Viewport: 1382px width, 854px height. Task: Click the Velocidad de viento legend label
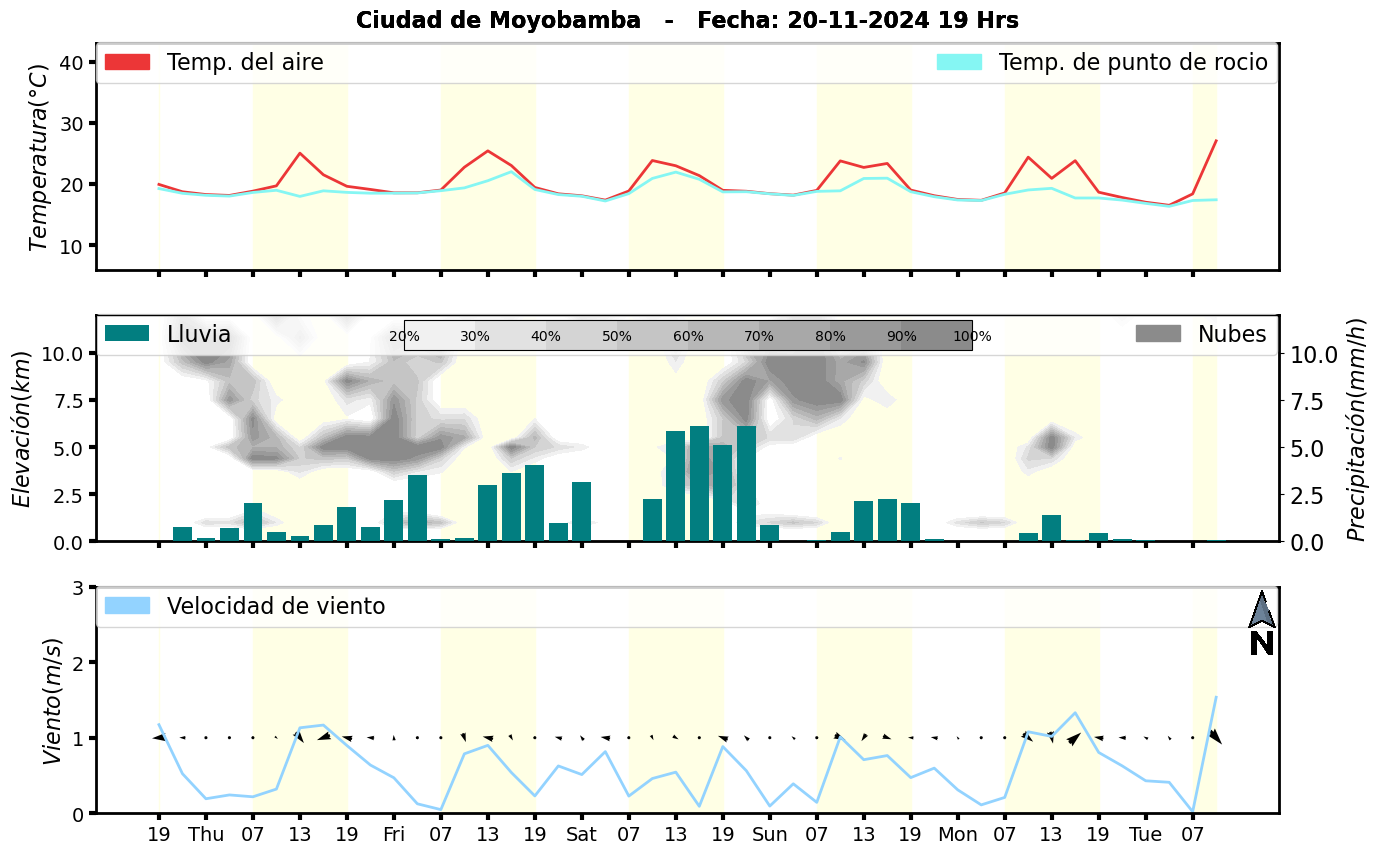pyautogui.click(x=276, y=606)
